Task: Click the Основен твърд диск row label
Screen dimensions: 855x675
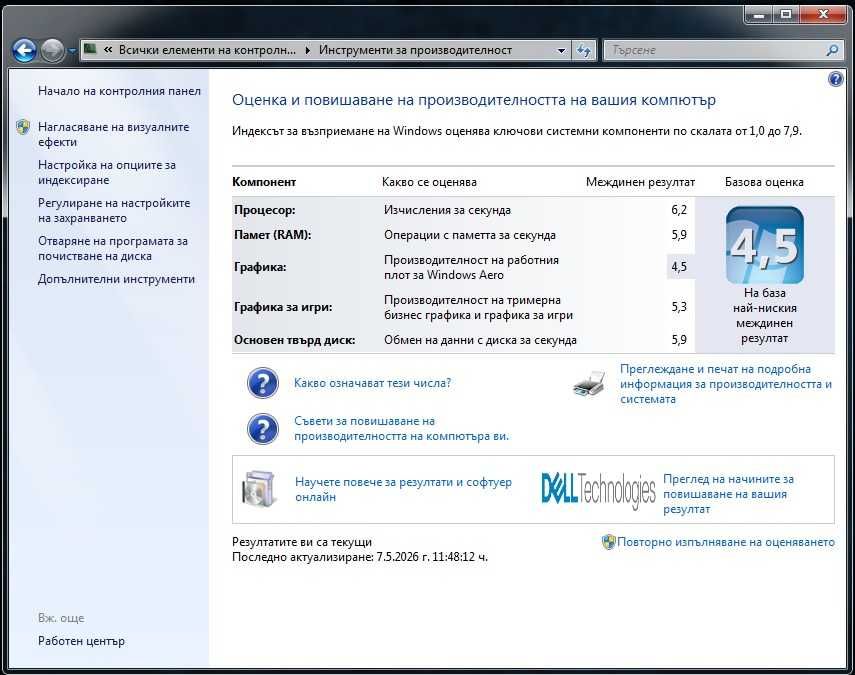Action: [294, 340]
